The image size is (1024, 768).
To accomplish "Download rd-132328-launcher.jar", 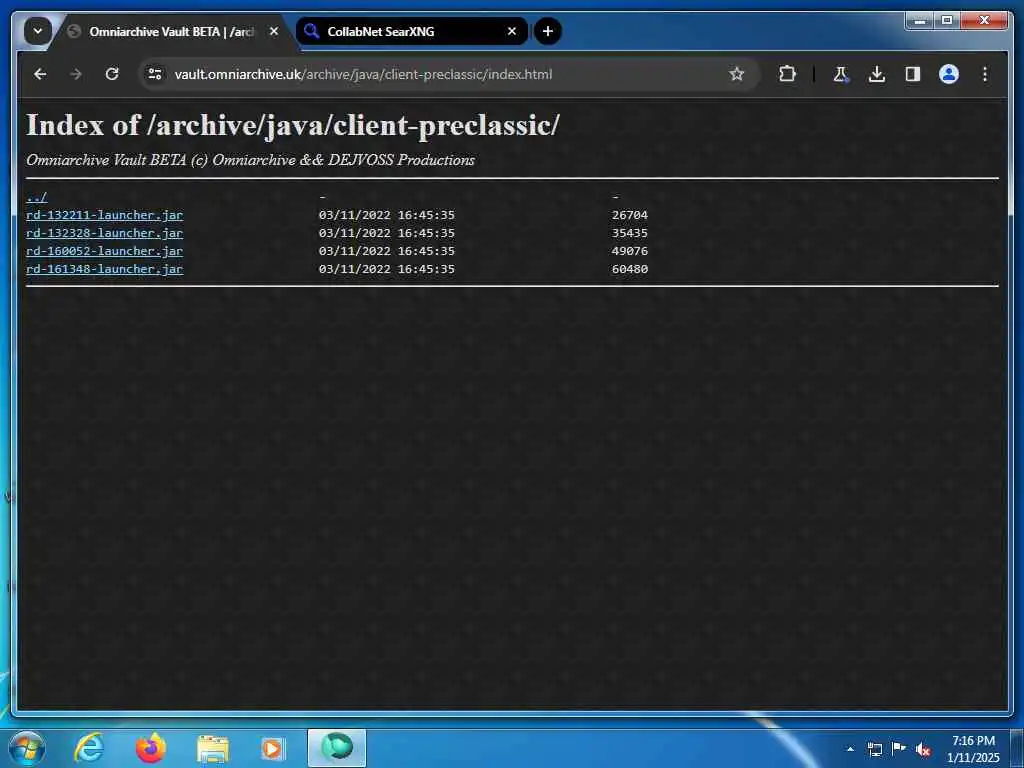I will [104, 233].
